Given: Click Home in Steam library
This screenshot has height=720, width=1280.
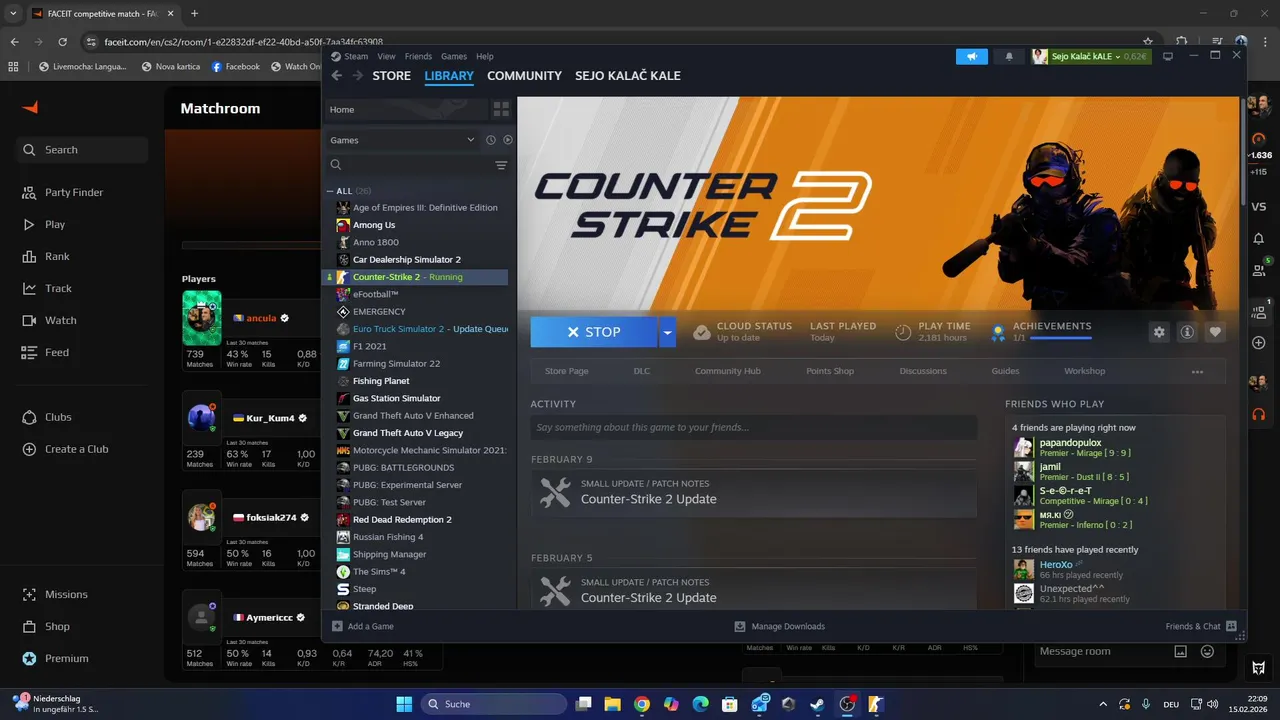Looking at the screenshot, I should [x=405, y=109].
